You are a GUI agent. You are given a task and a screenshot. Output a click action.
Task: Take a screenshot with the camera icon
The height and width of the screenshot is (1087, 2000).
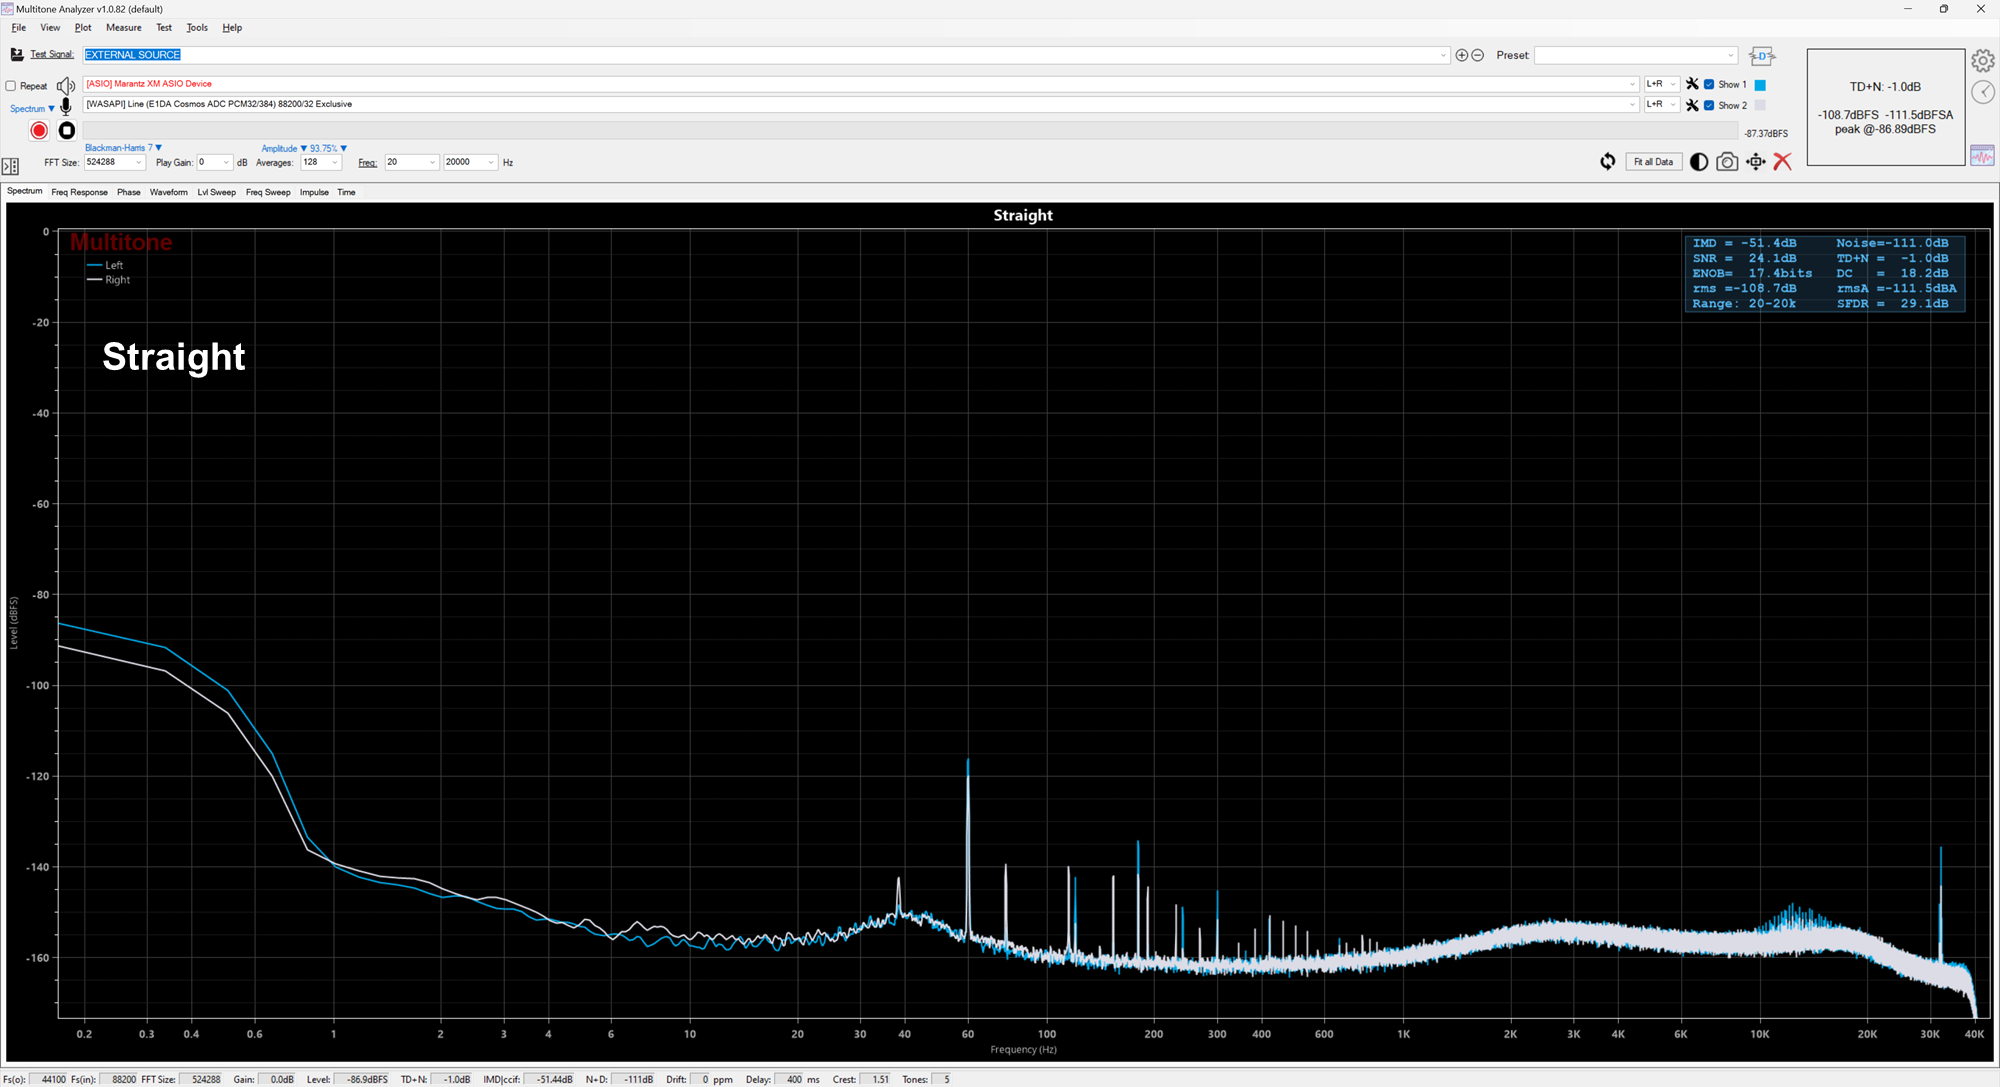pyautogui.click(x=1727, y=162)
